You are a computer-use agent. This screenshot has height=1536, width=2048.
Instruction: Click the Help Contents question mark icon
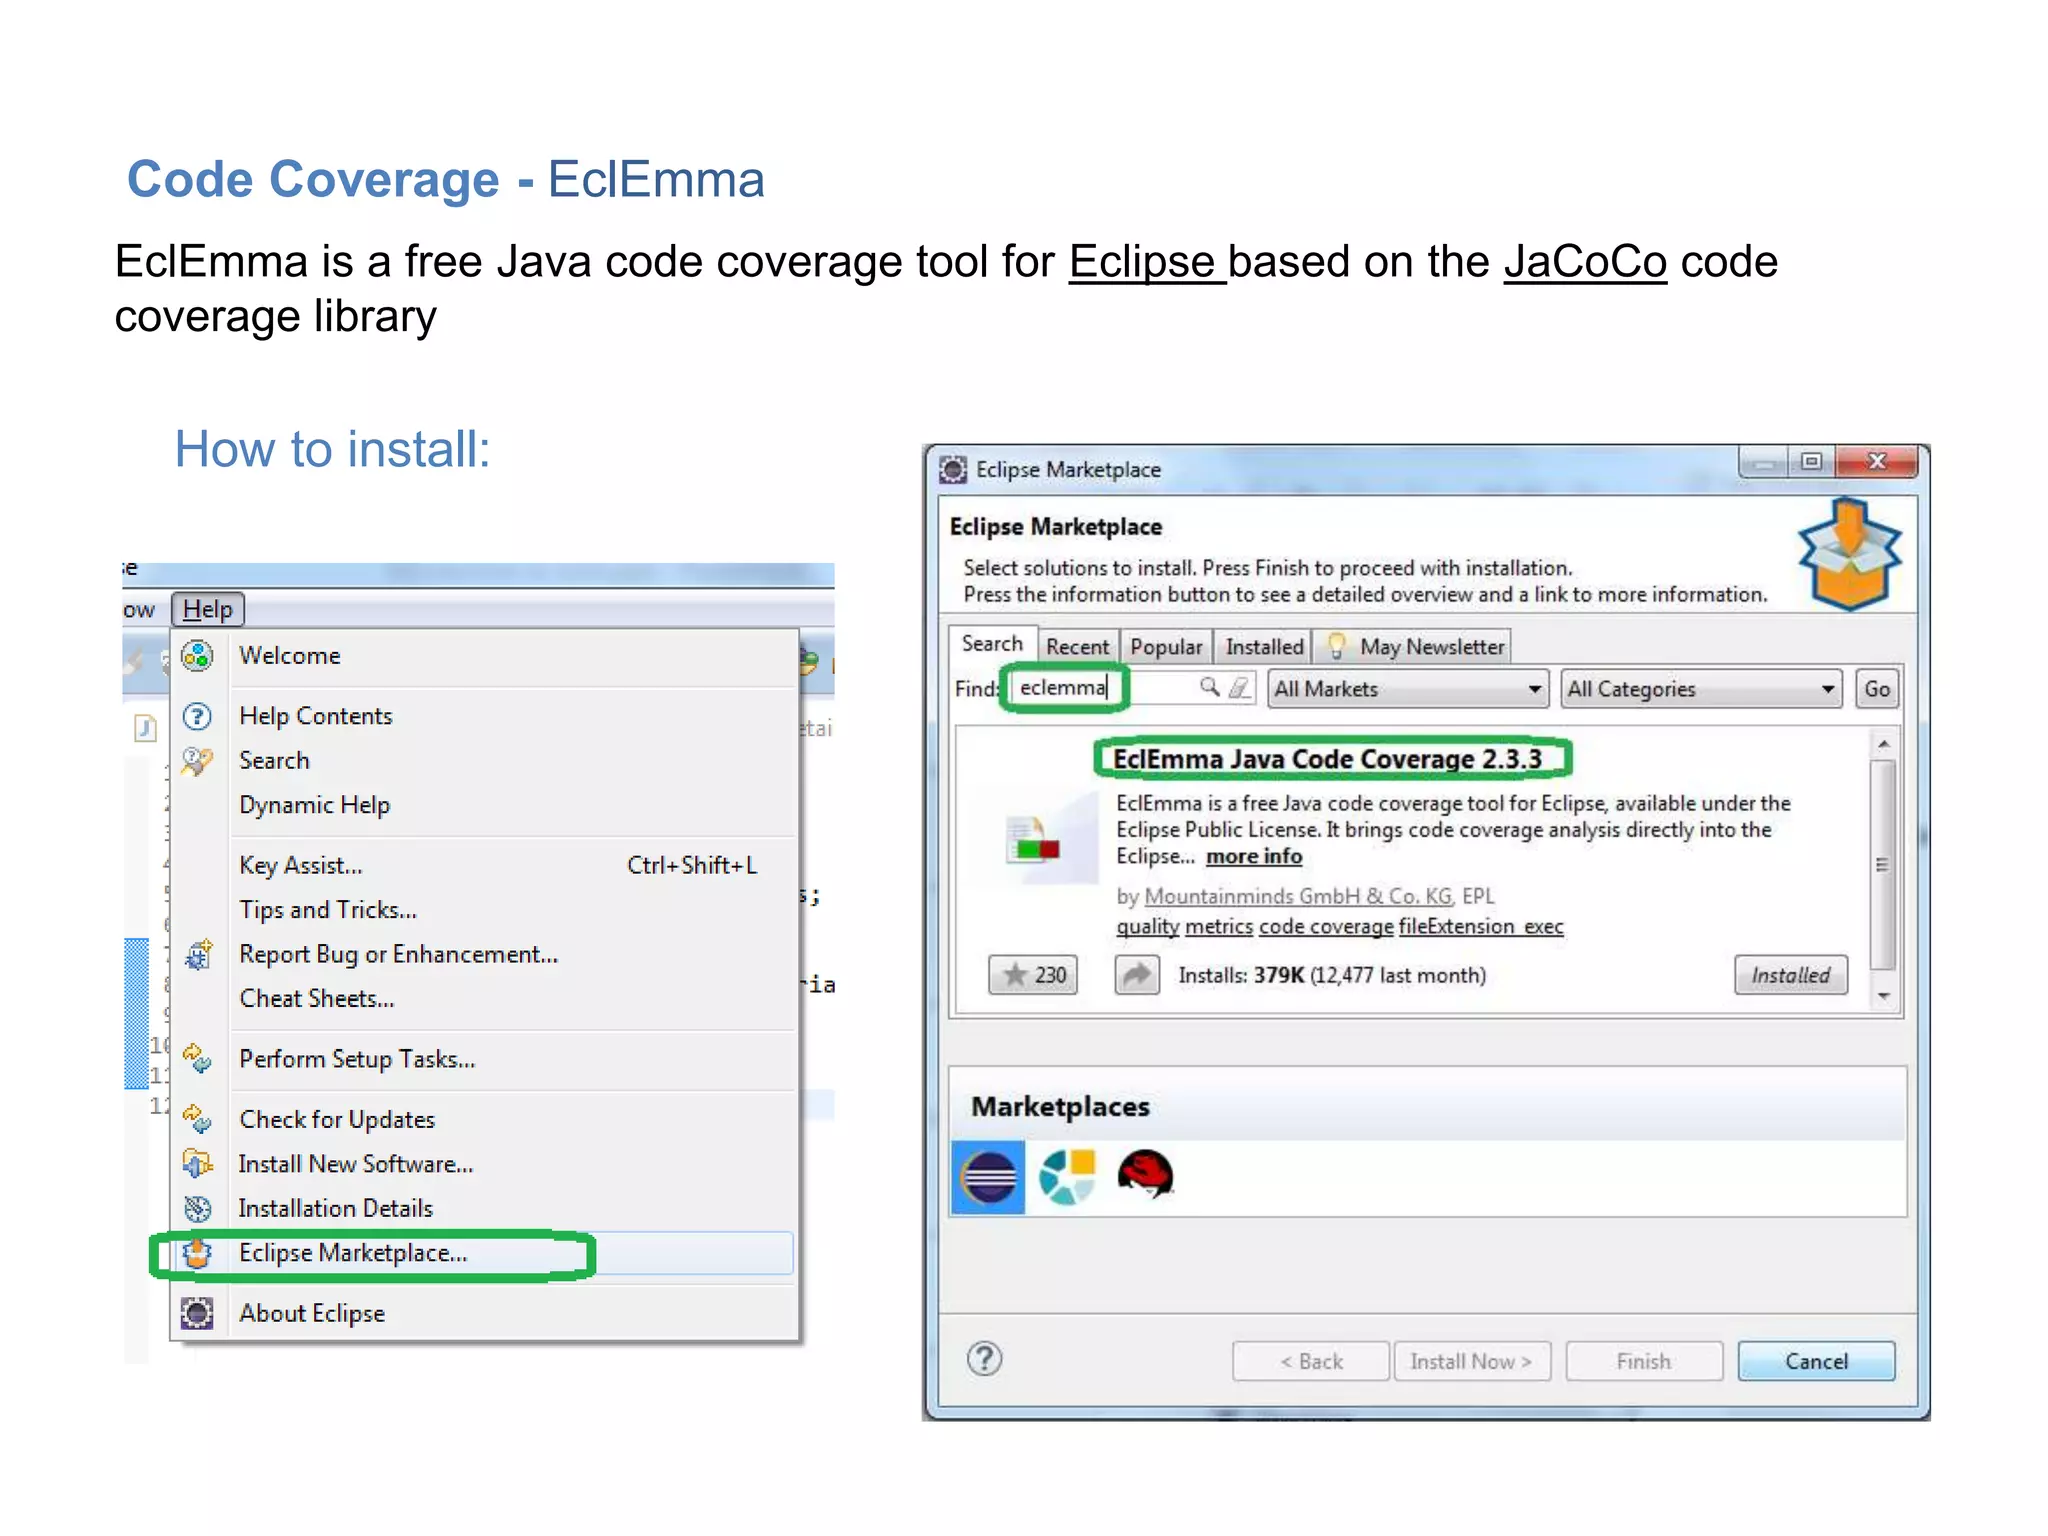tap(198, 716)
